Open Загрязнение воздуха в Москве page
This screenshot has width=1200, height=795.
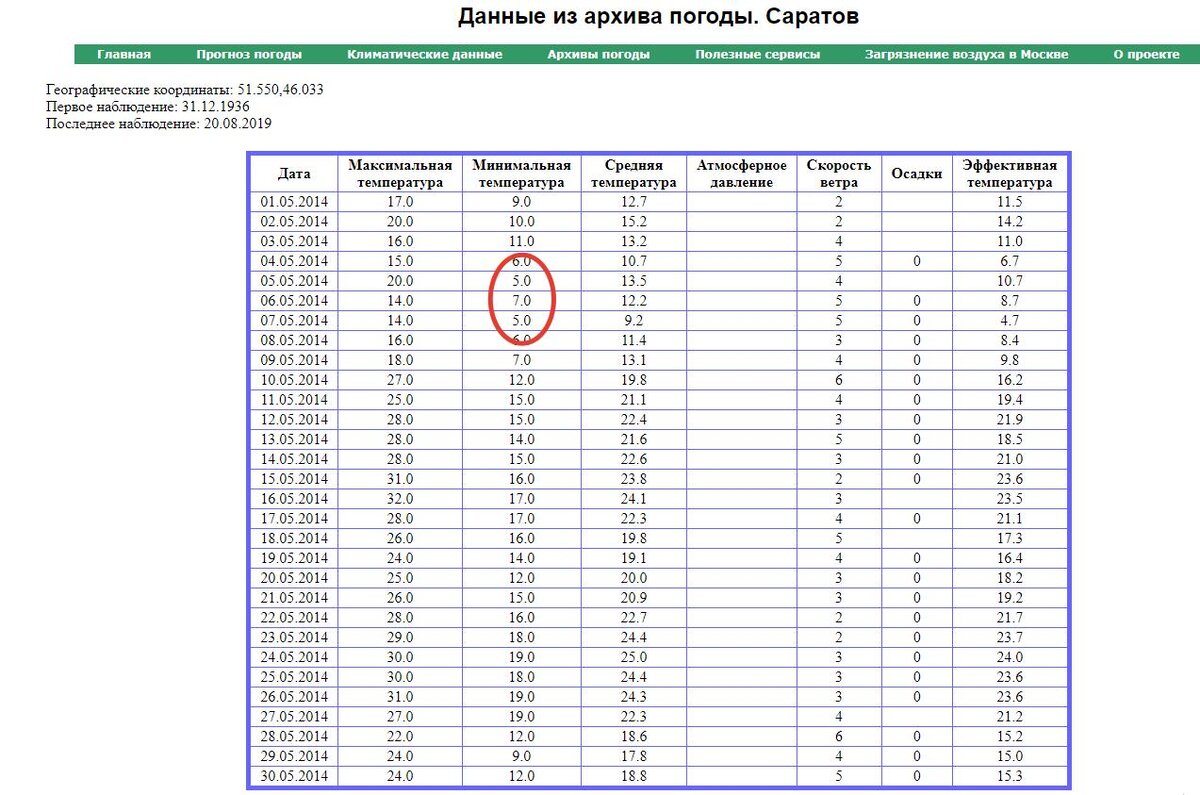click(x=967, y=54)
